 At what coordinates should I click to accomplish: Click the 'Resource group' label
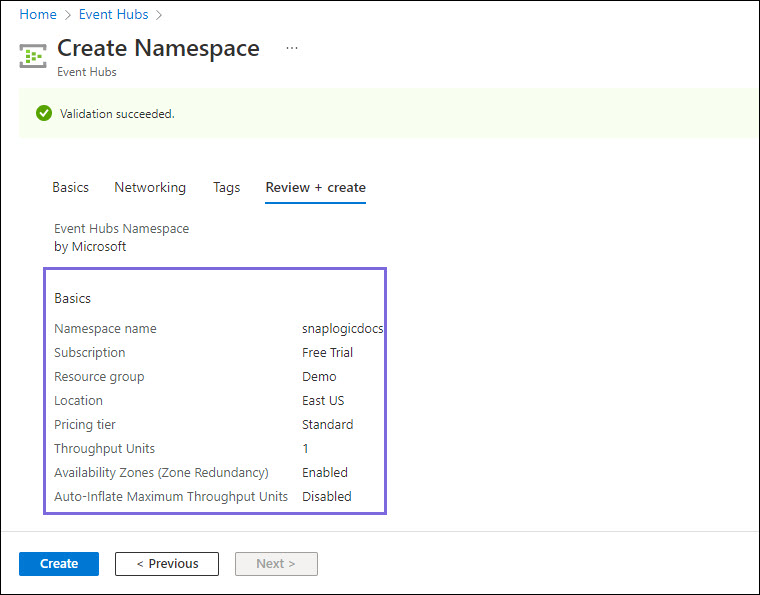click(99, 377)
